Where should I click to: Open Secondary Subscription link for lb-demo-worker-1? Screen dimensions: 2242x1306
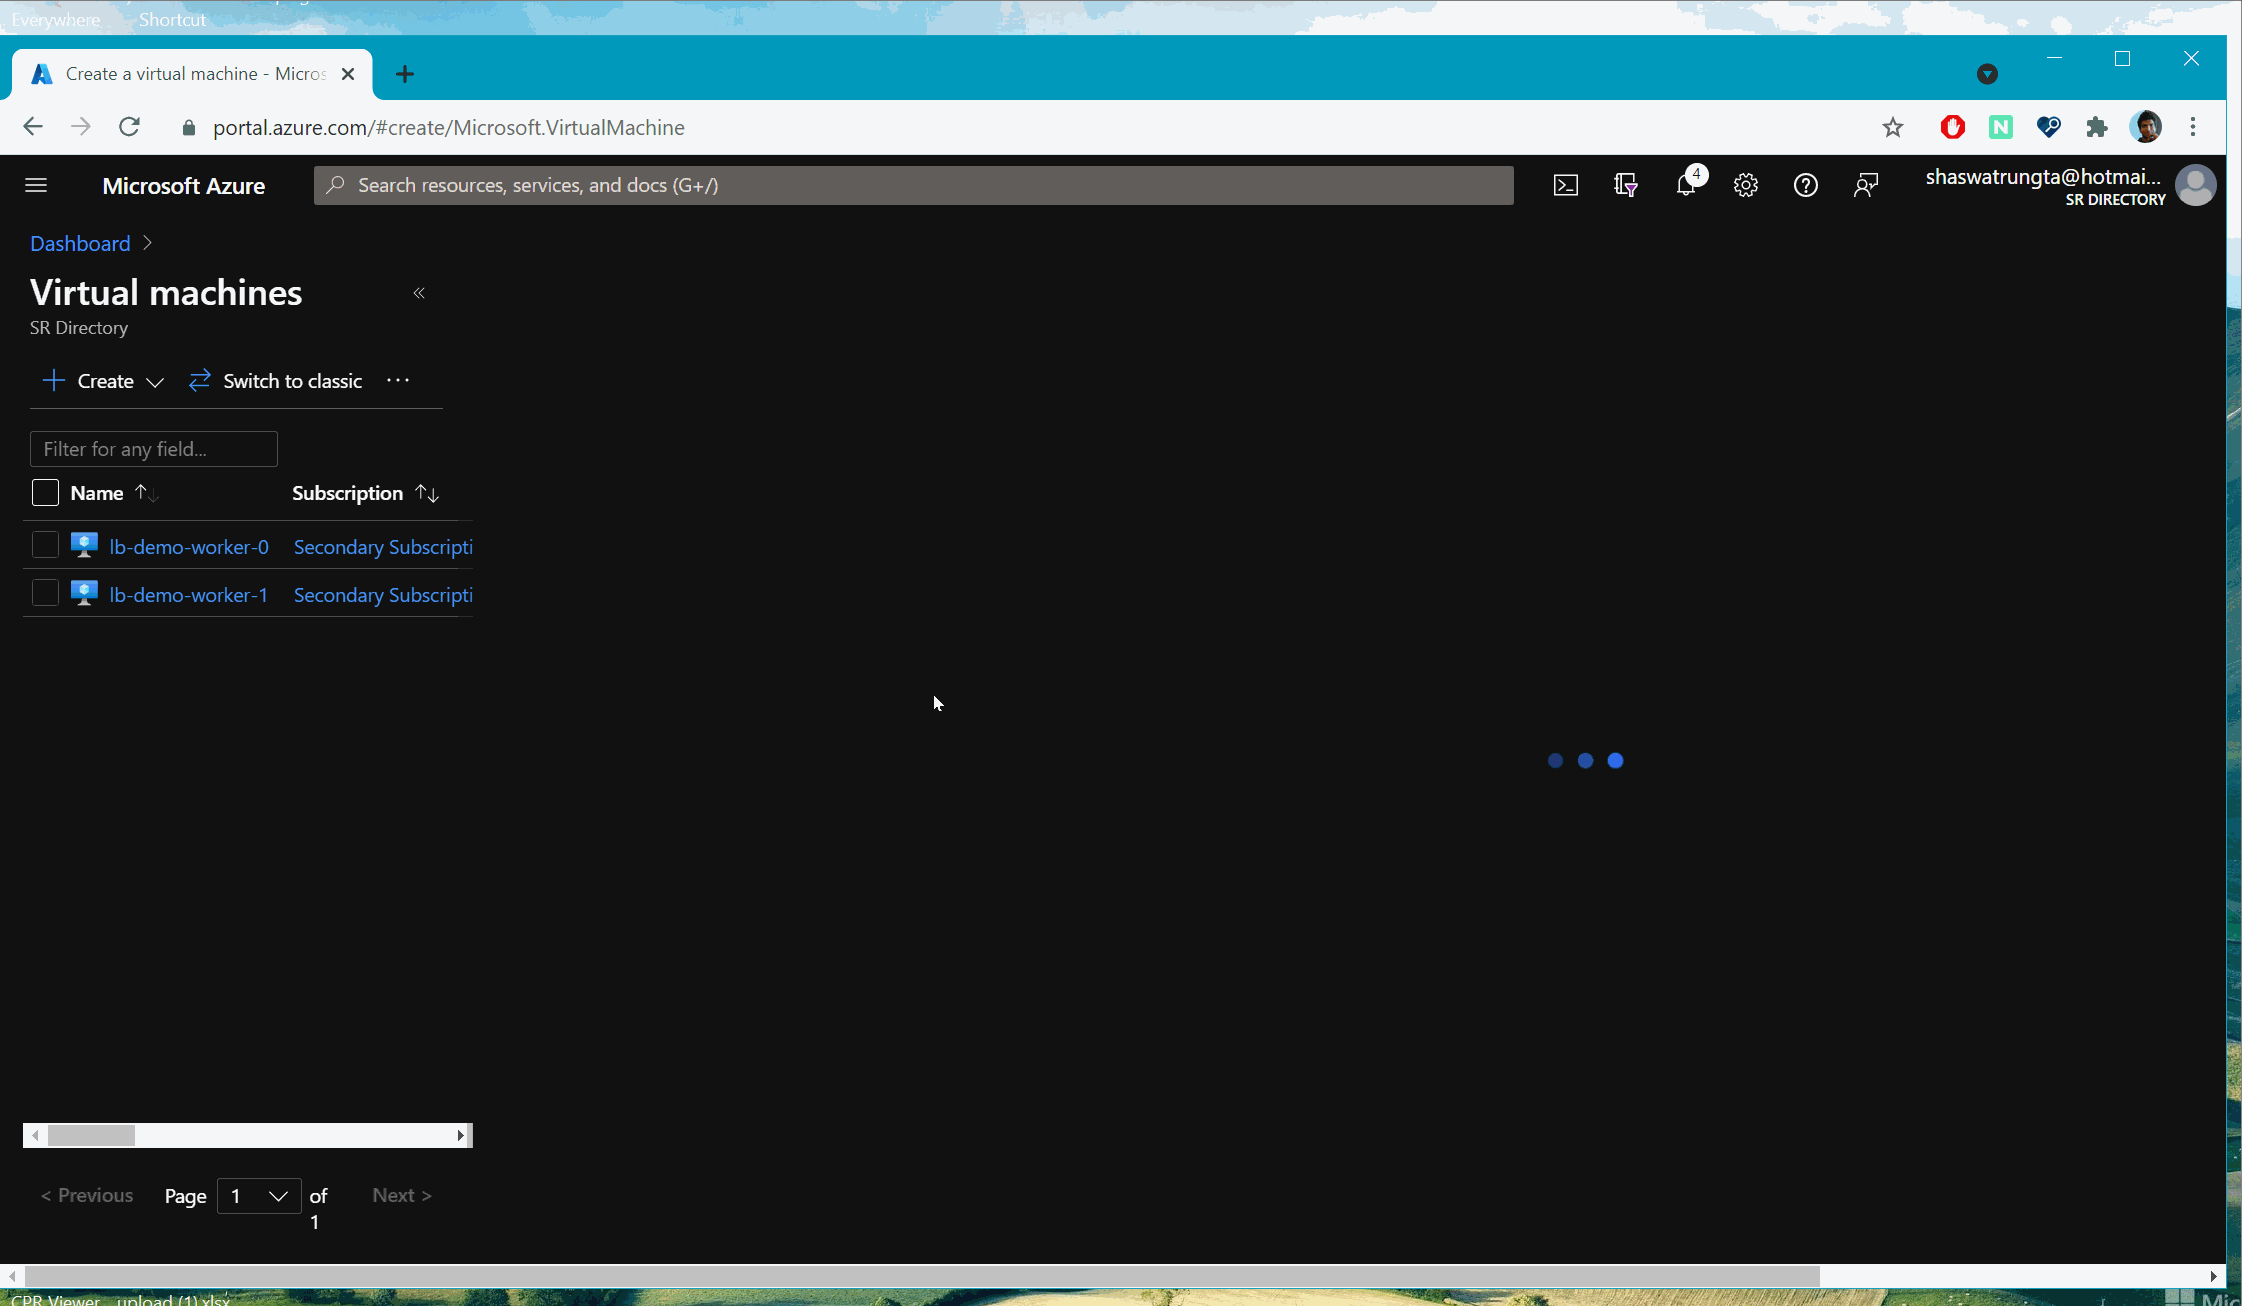tap(383, 595)
